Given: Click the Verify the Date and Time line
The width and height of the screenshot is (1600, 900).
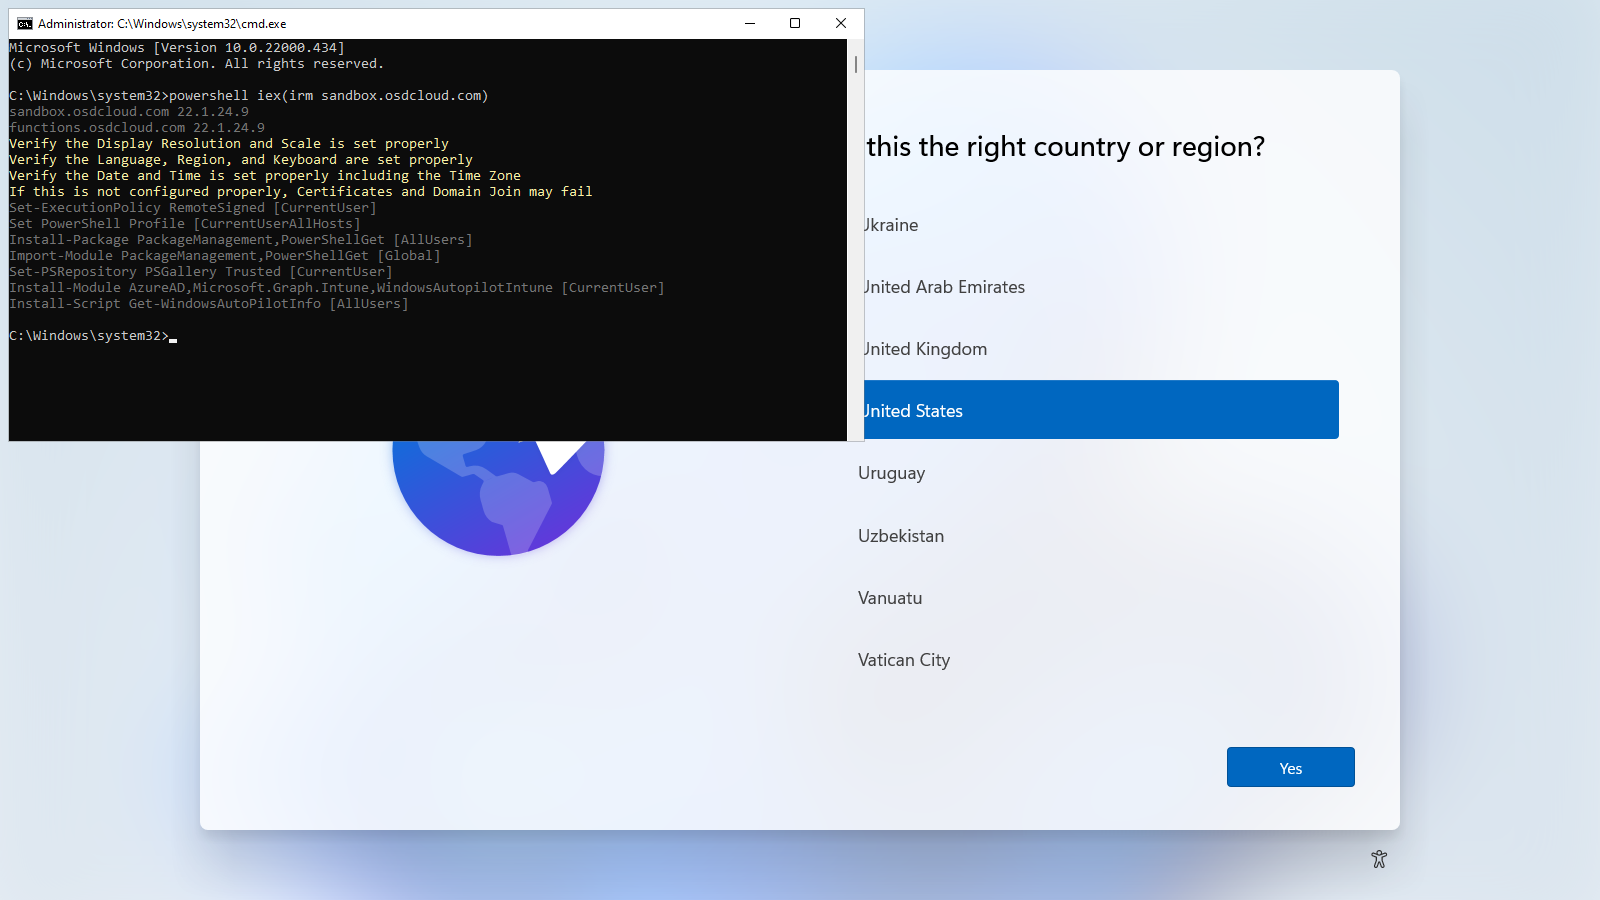Looking at the screenshot, I should click(x=265, y=176).
